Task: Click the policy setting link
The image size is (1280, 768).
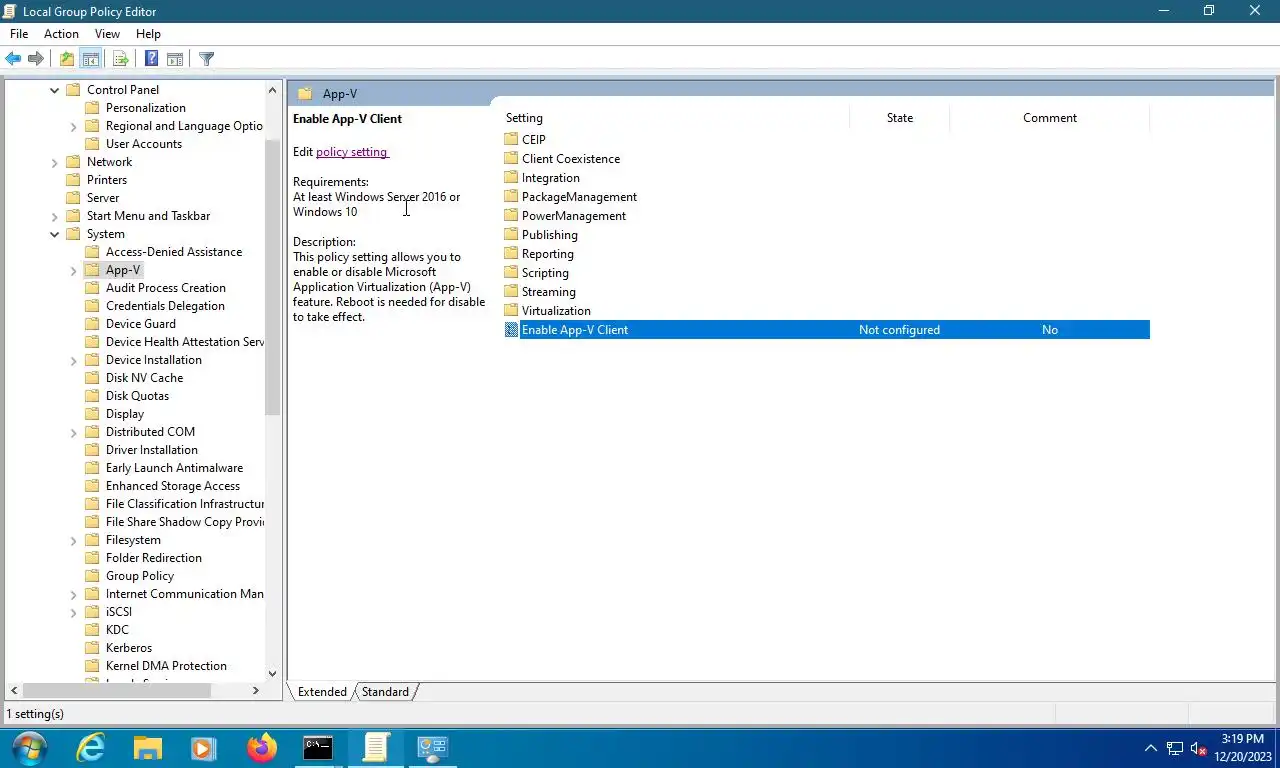Action: point(351,152)
